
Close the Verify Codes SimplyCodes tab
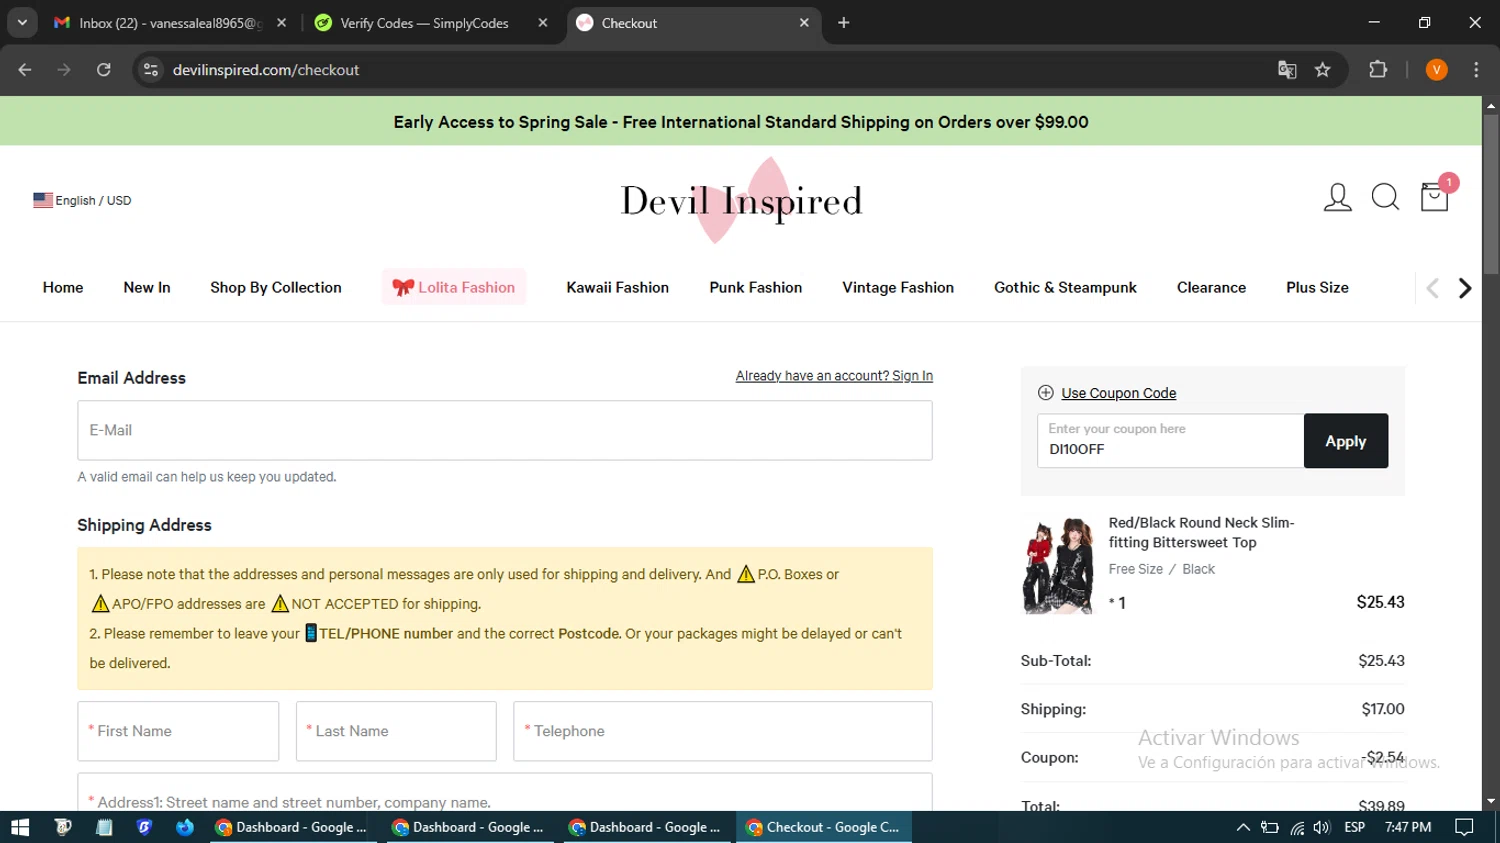click(543, 23)
